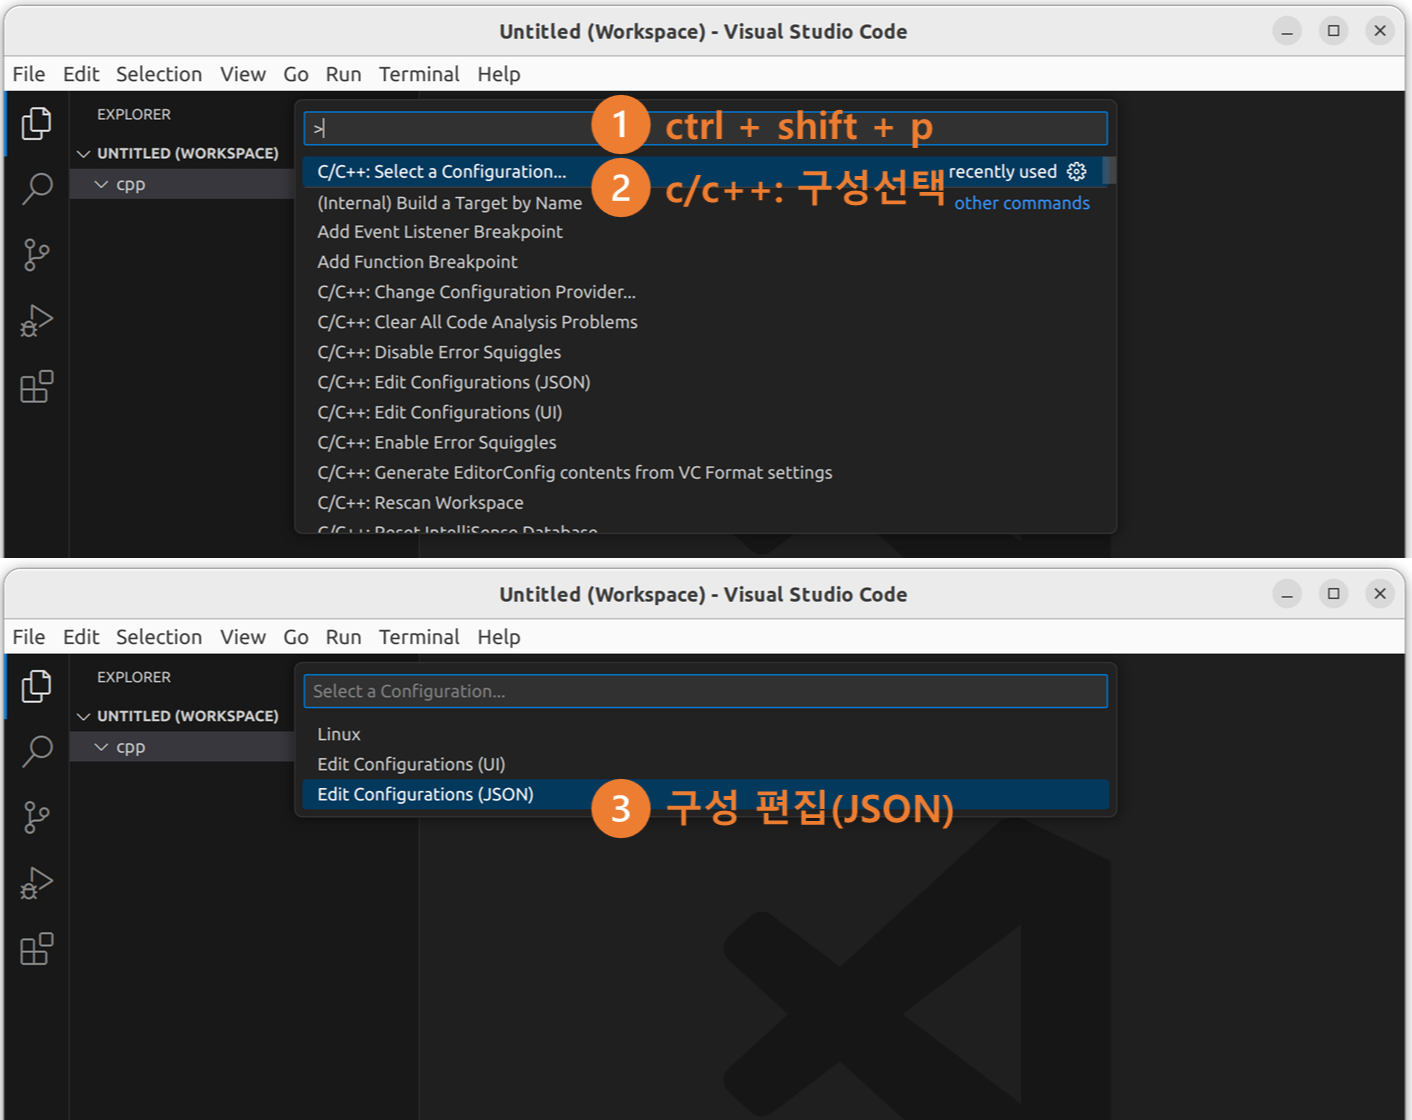Choose Edit Configurations (UI) in bottom picker
1412x1120 pixels.
(x=705, y=764)
